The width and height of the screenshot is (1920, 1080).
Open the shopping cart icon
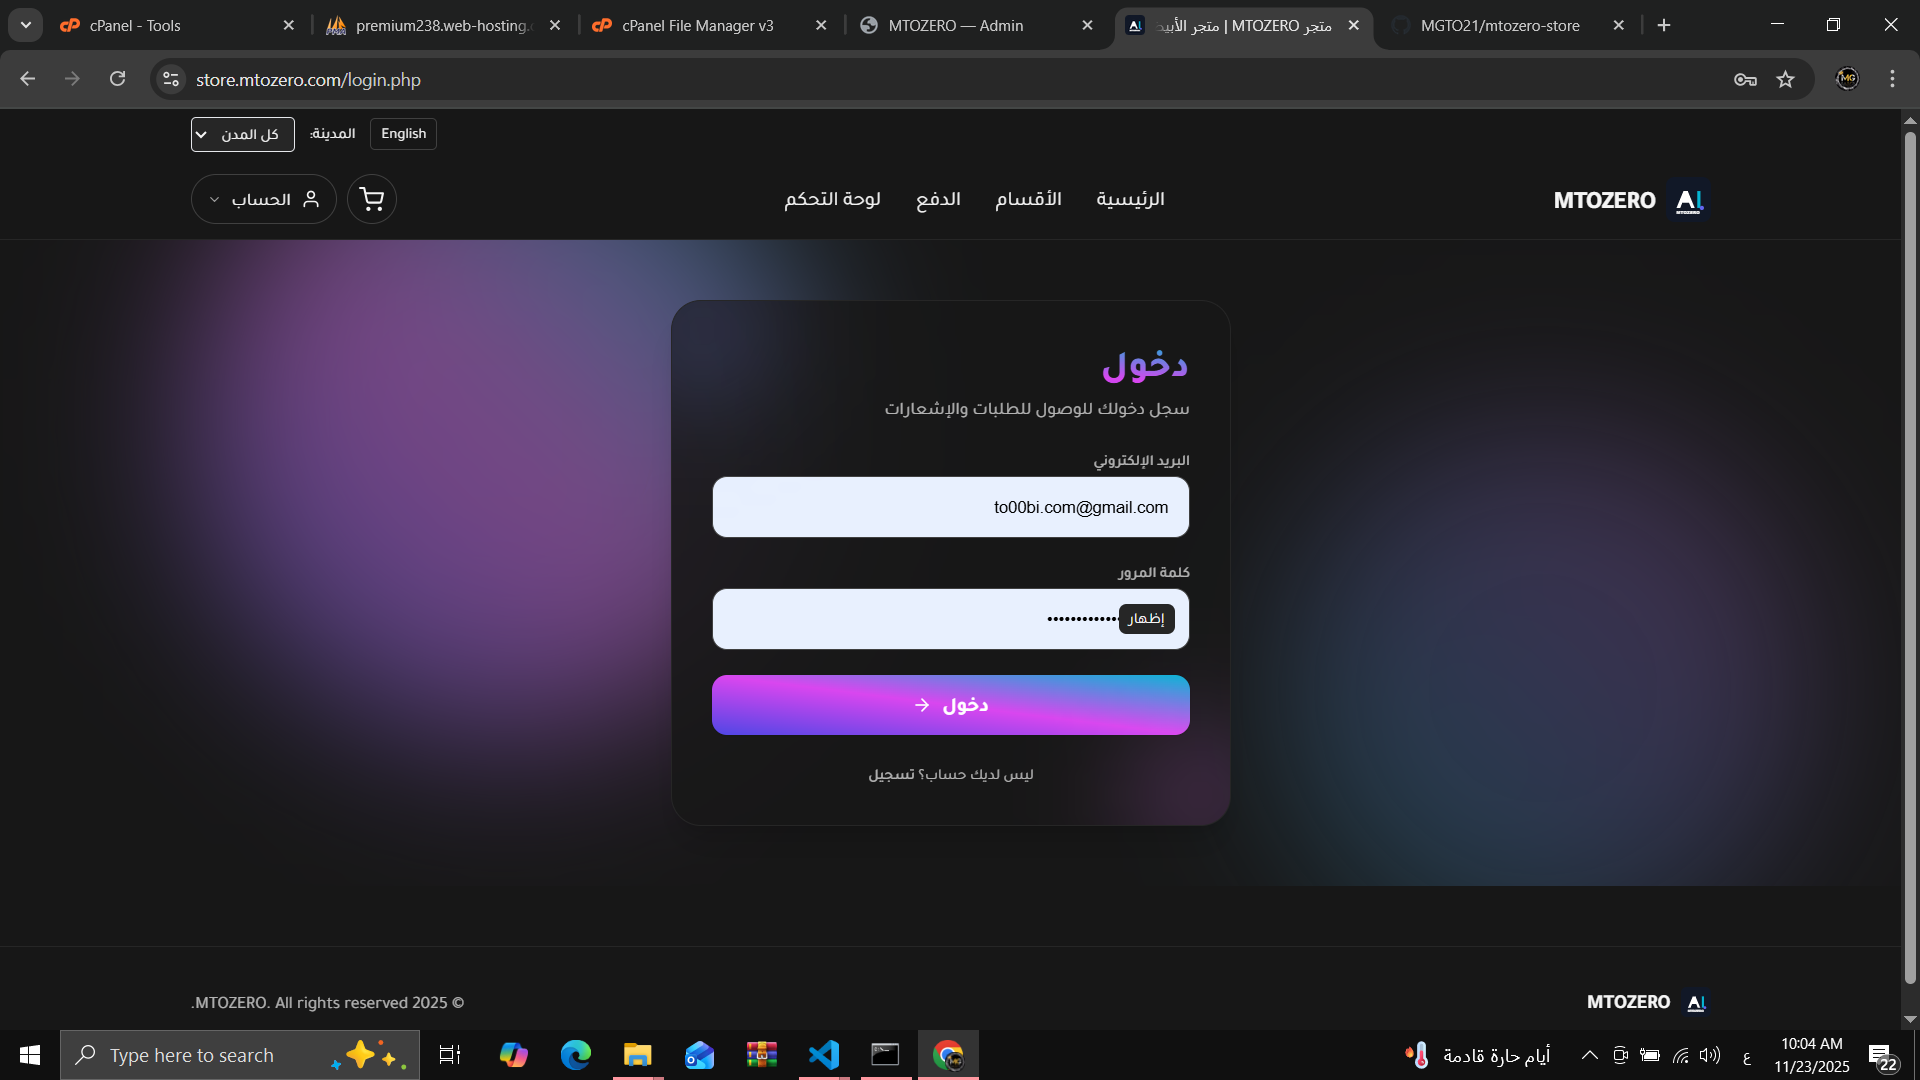pyautogui.click(x=372, y=199)
